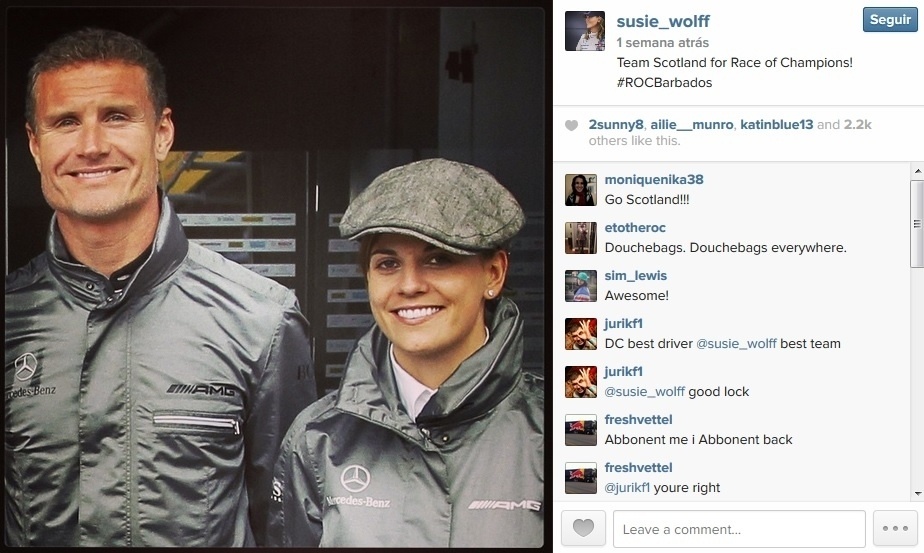Open the susie_wolff username link in header

[x=663, y=21]
